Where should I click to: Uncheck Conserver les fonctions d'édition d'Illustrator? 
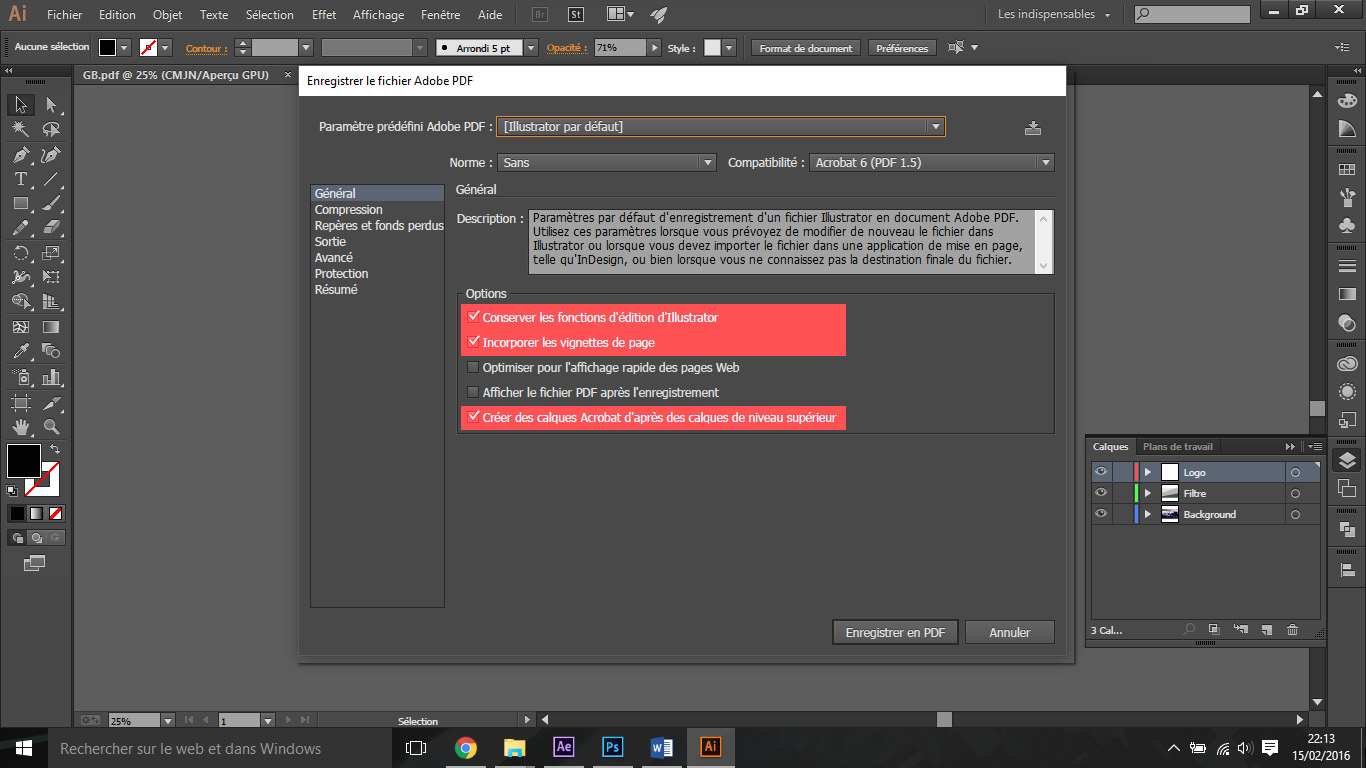(474, 317)
